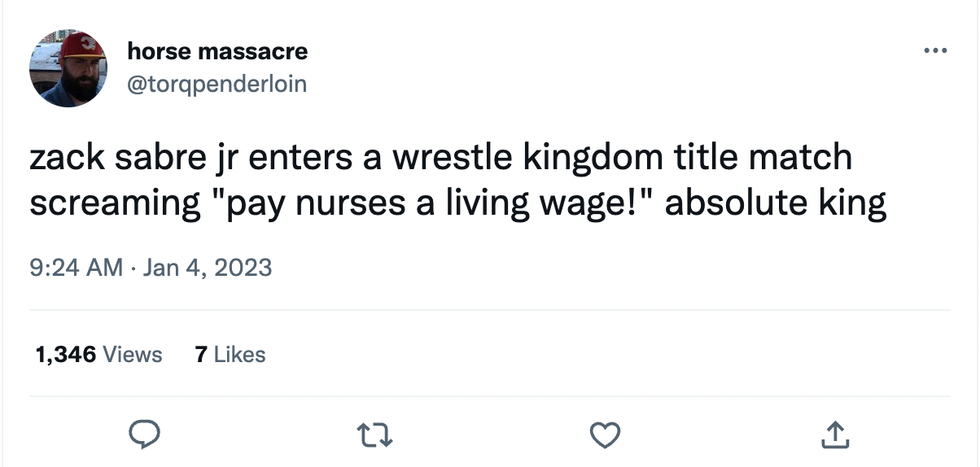Retweet the zack sabre jr post

point(376,433)
